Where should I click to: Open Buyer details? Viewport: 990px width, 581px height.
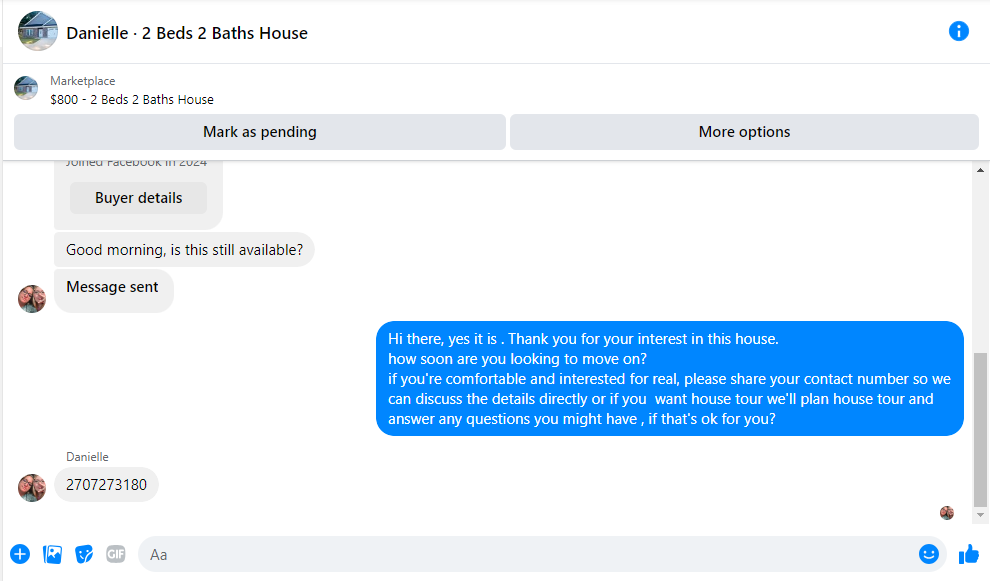pos(138,198)
